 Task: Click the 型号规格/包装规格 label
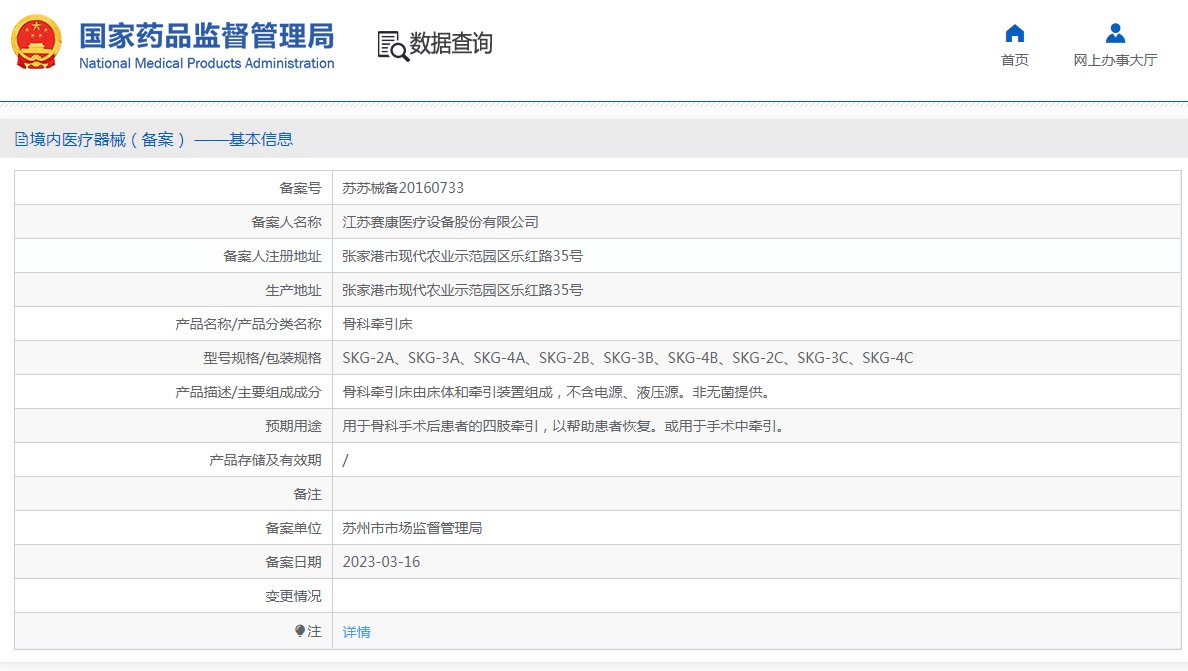tap(262, 358)
